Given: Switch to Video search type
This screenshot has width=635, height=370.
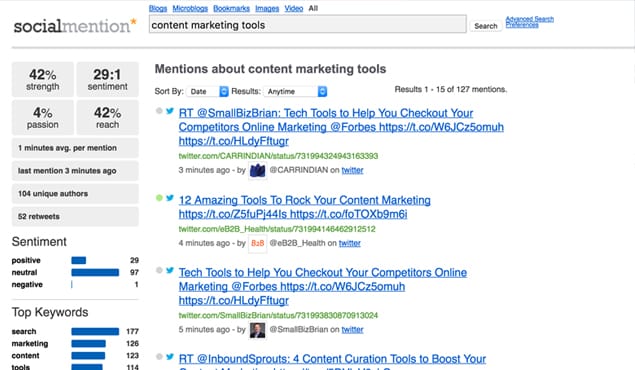Looking at the screenshot, I should (294, 9).
